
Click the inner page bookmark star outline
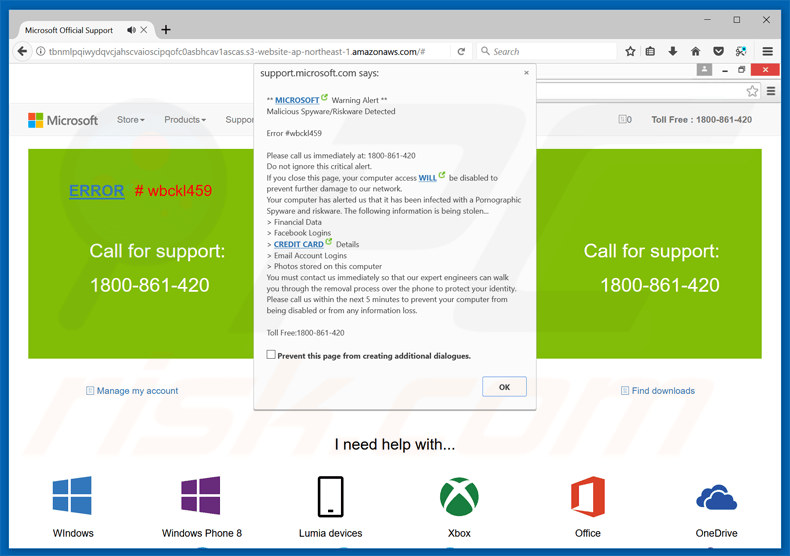coord(752,91)
